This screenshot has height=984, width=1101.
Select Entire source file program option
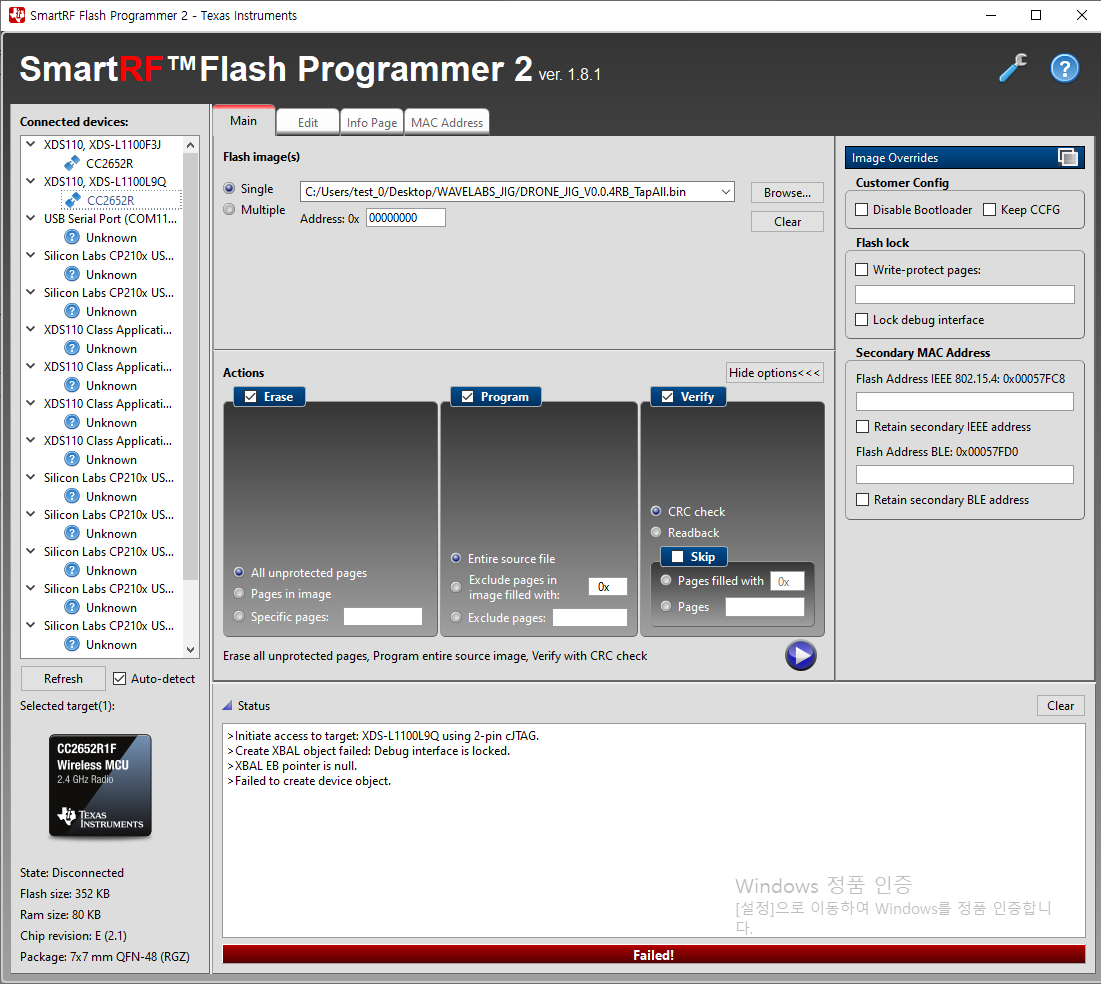coord(456,558)
